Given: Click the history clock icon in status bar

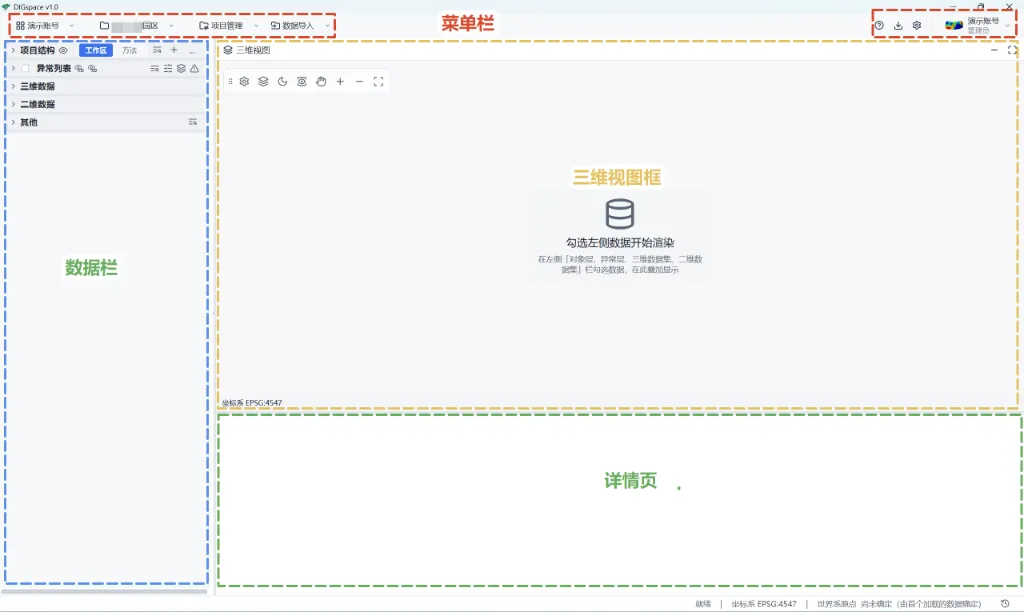Looking at the screenshot, I should click(1005, 604).
